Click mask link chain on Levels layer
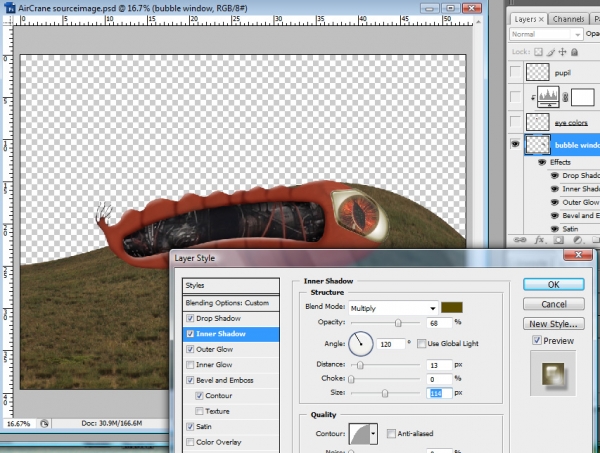Viewport: 600px width, 453px height. (x=565, y=97)
